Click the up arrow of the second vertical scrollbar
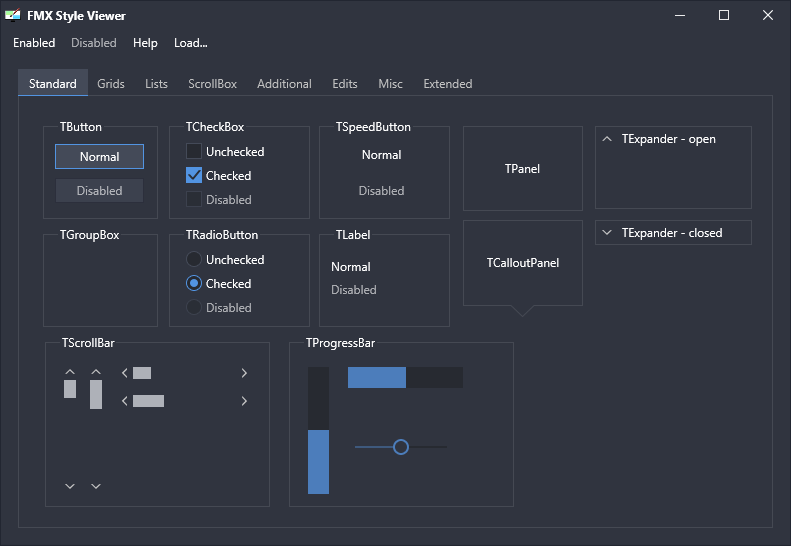791x546 pixels. point(96,372)
